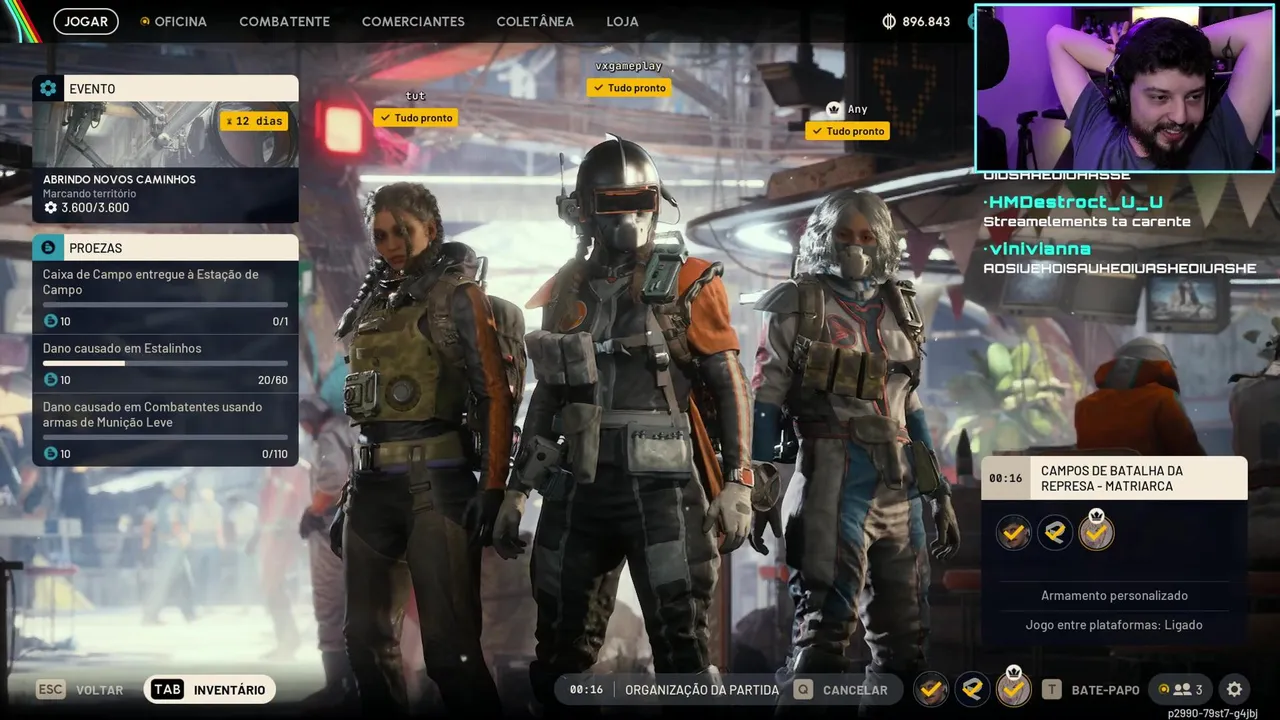Screen dimensions: 1280x720
Task: Click Any's 'Tudo pronto' ready badge
Action: click(847, 131)
